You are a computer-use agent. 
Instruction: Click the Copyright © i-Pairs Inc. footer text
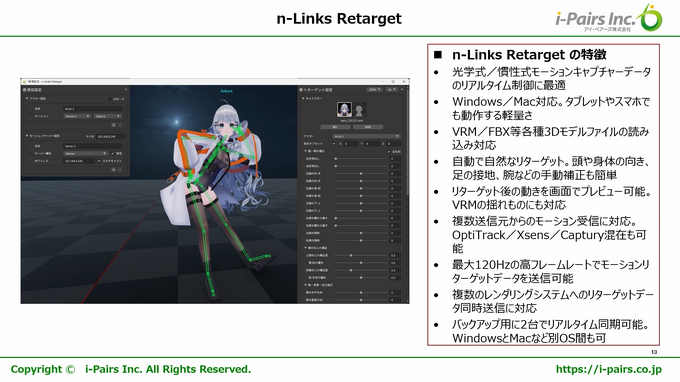pos(131,369)
